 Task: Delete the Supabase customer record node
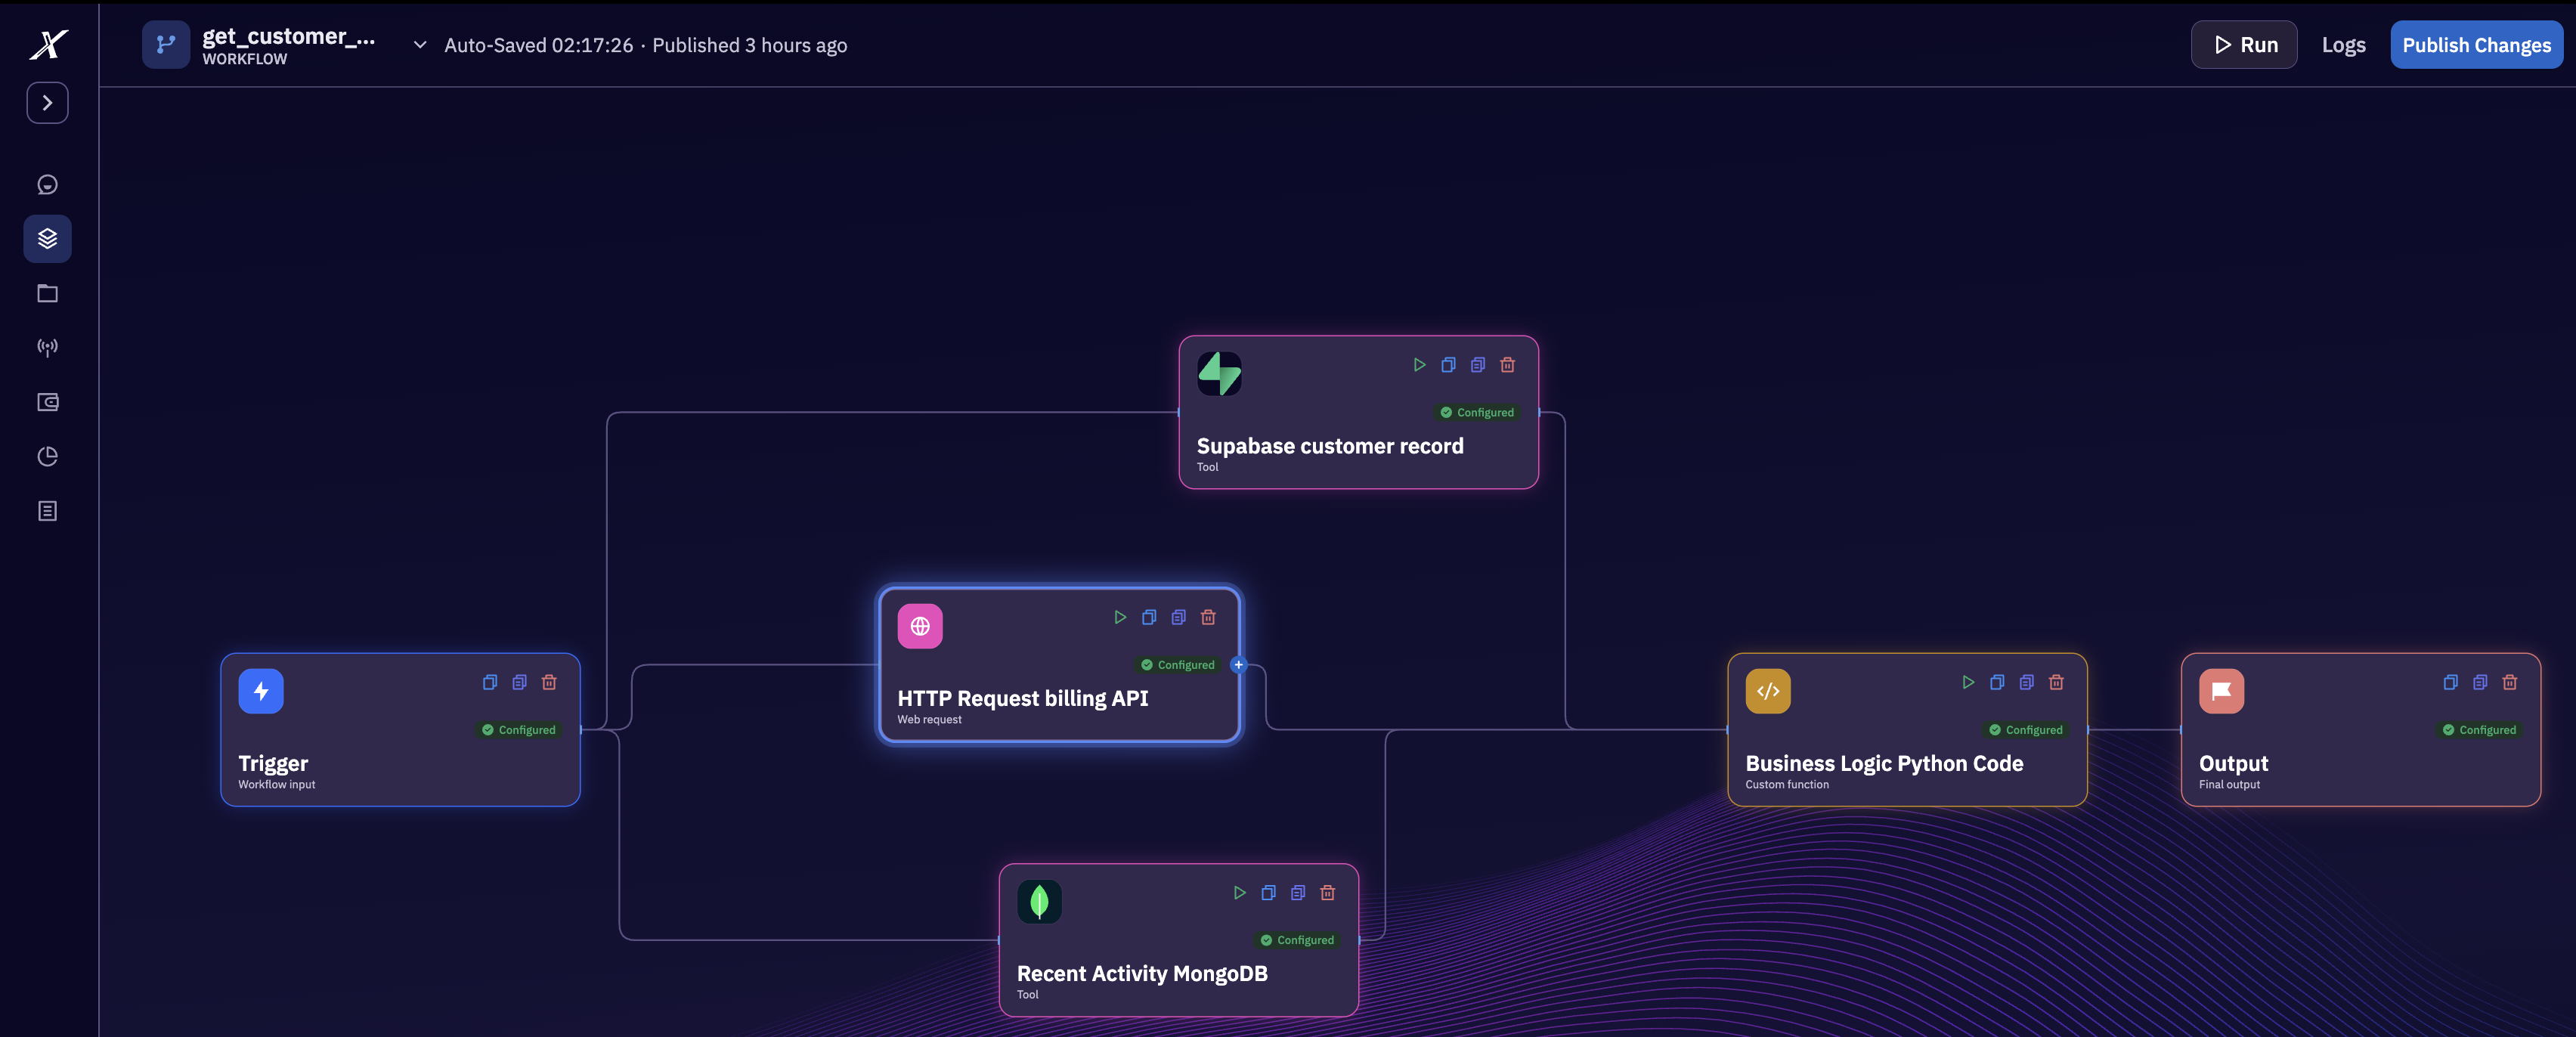(1507, 365)
